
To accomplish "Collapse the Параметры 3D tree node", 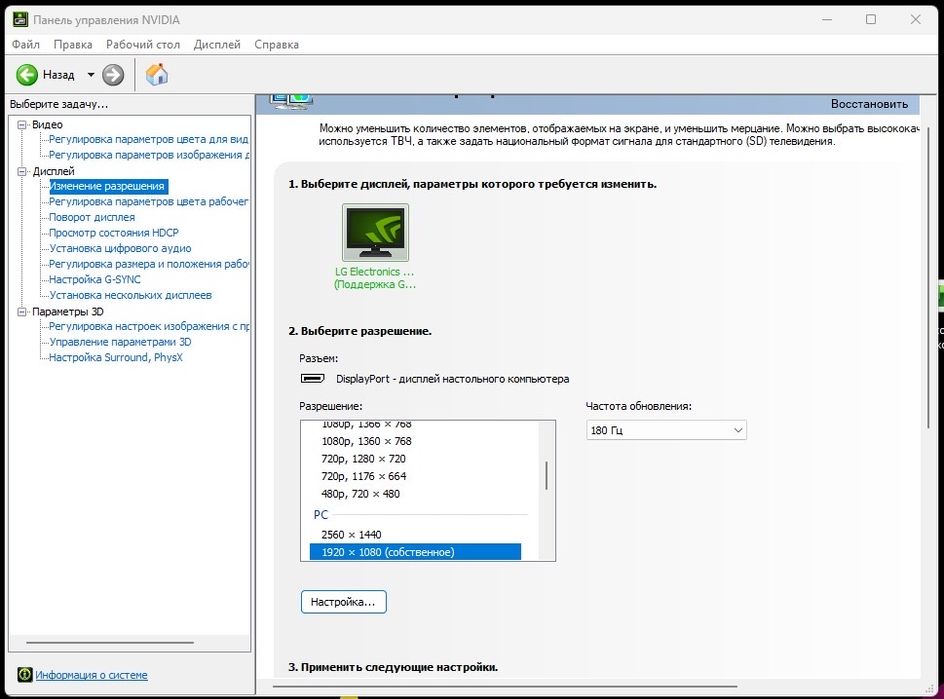I will pos(22,311).
